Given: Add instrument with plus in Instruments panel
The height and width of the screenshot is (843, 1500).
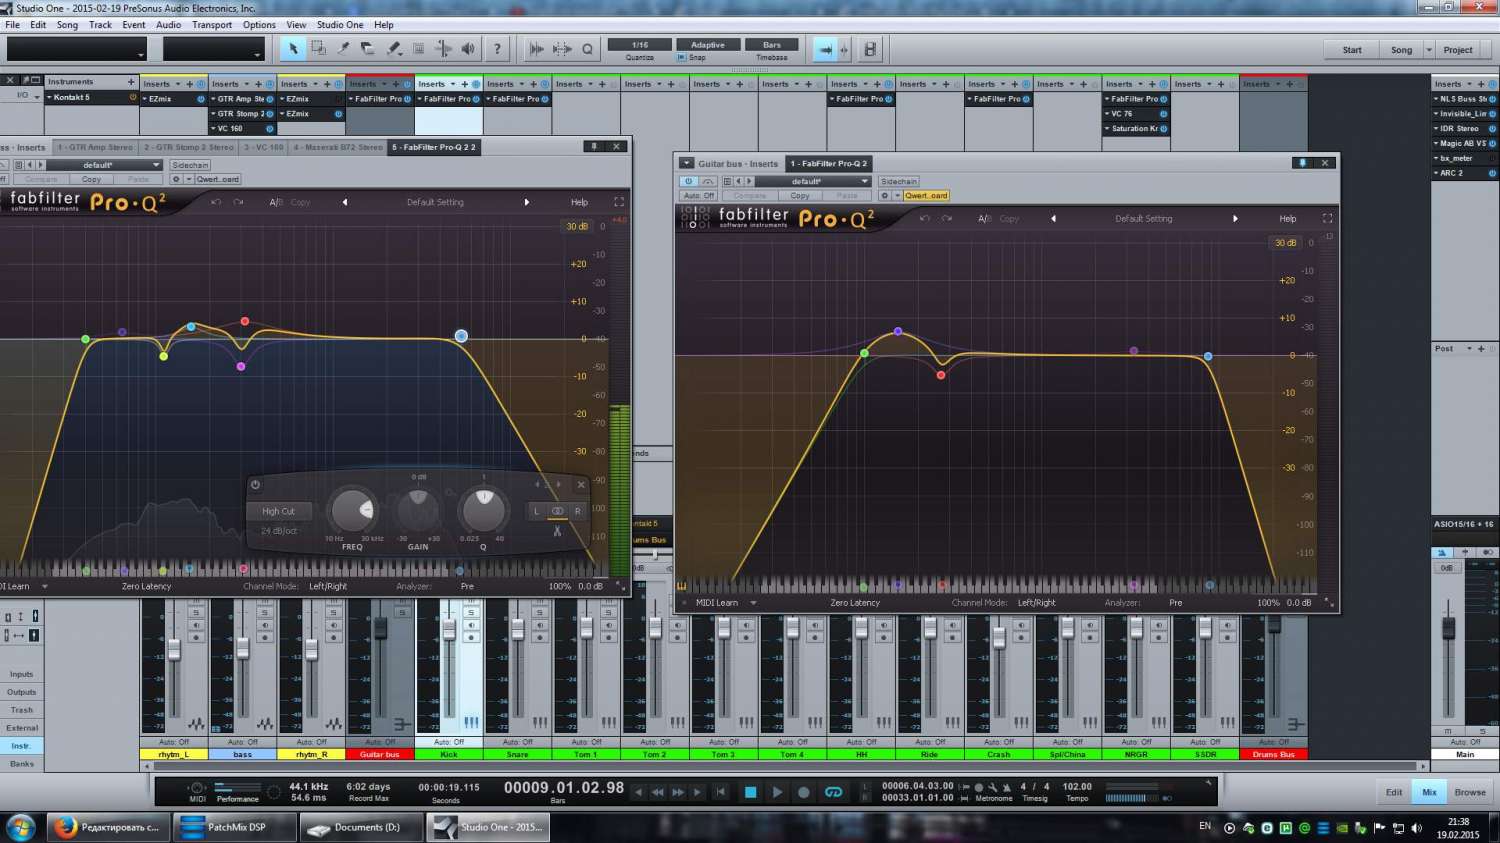Looking at the screenshot, I should pos(130,81).
